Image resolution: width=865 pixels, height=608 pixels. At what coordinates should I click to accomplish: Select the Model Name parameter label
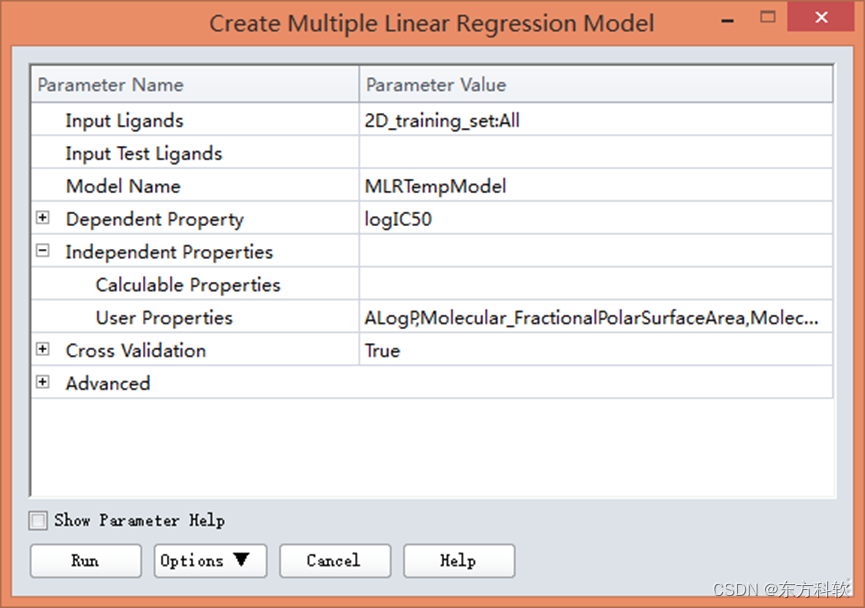(x=123, y=186)
